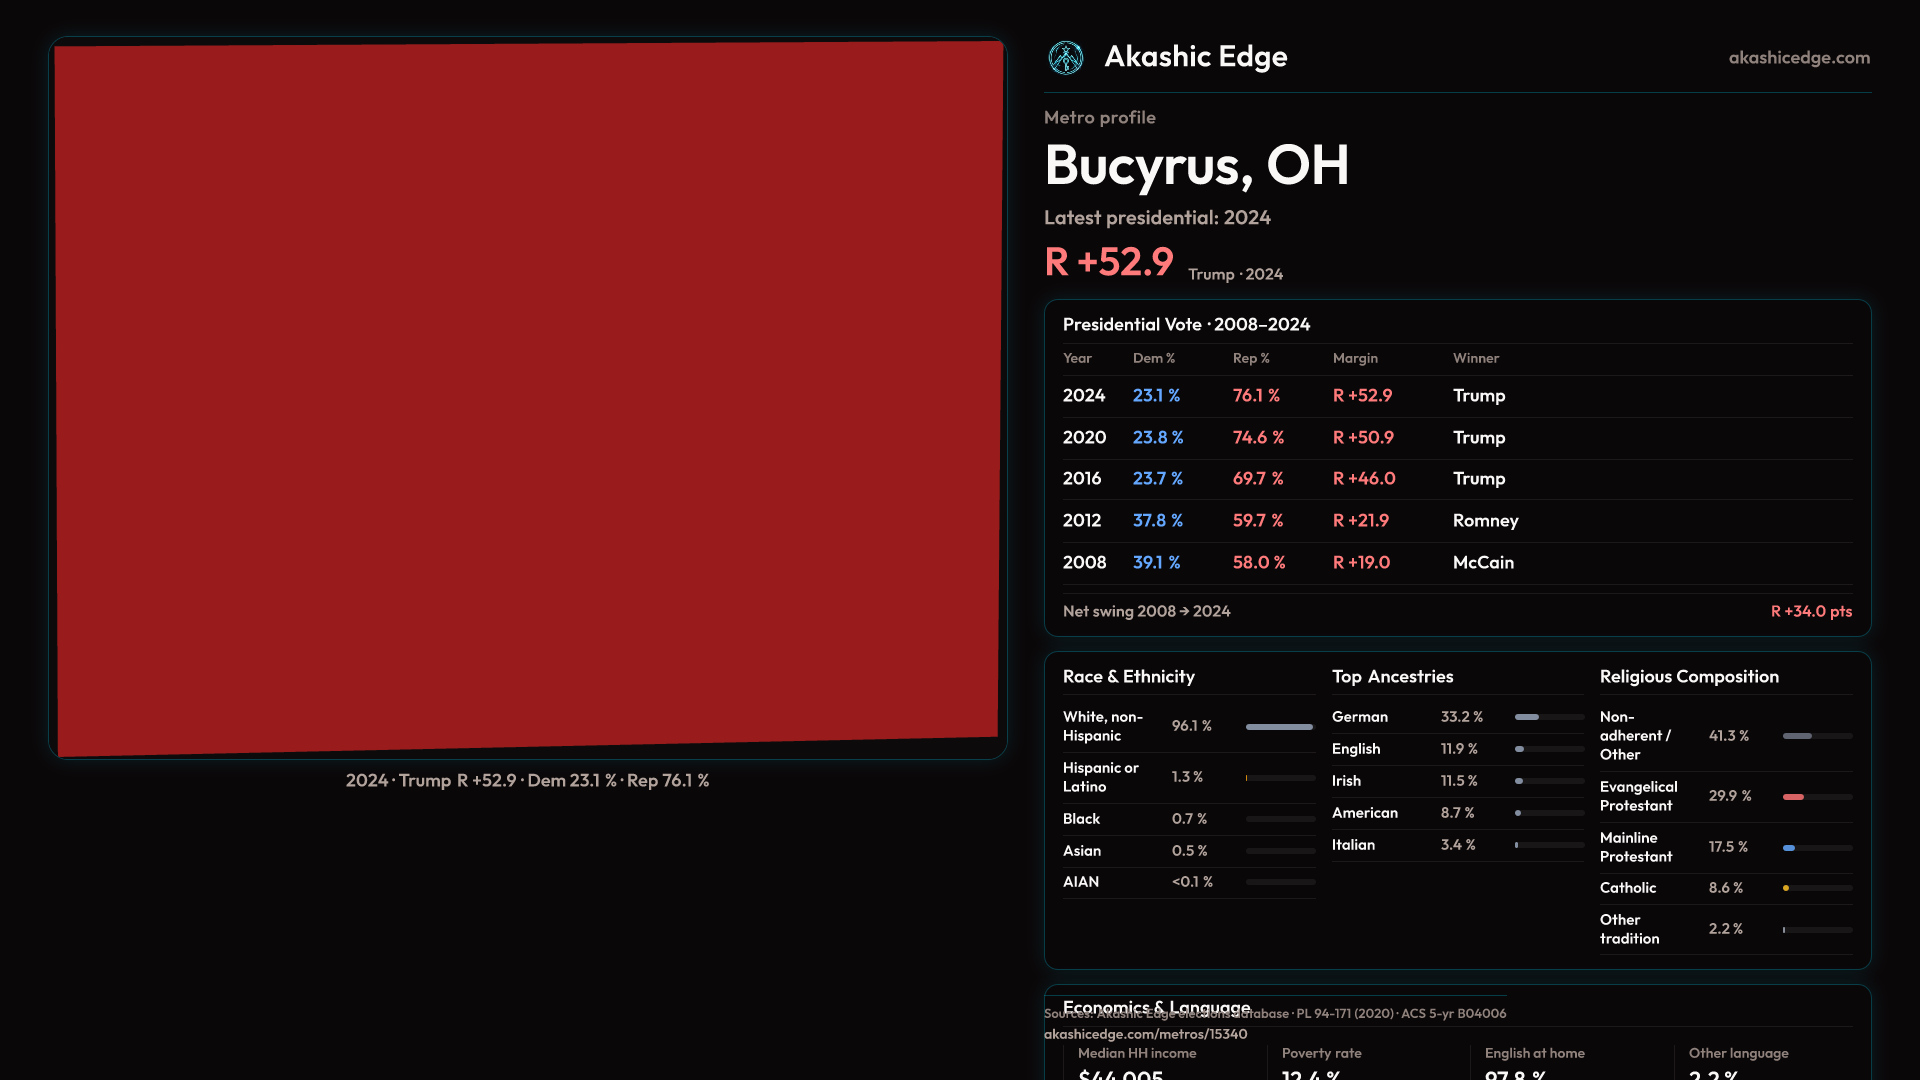Select the 2012 Romney vote row
Viewport: 1920px width, 1080px height.
[1457, 521]
